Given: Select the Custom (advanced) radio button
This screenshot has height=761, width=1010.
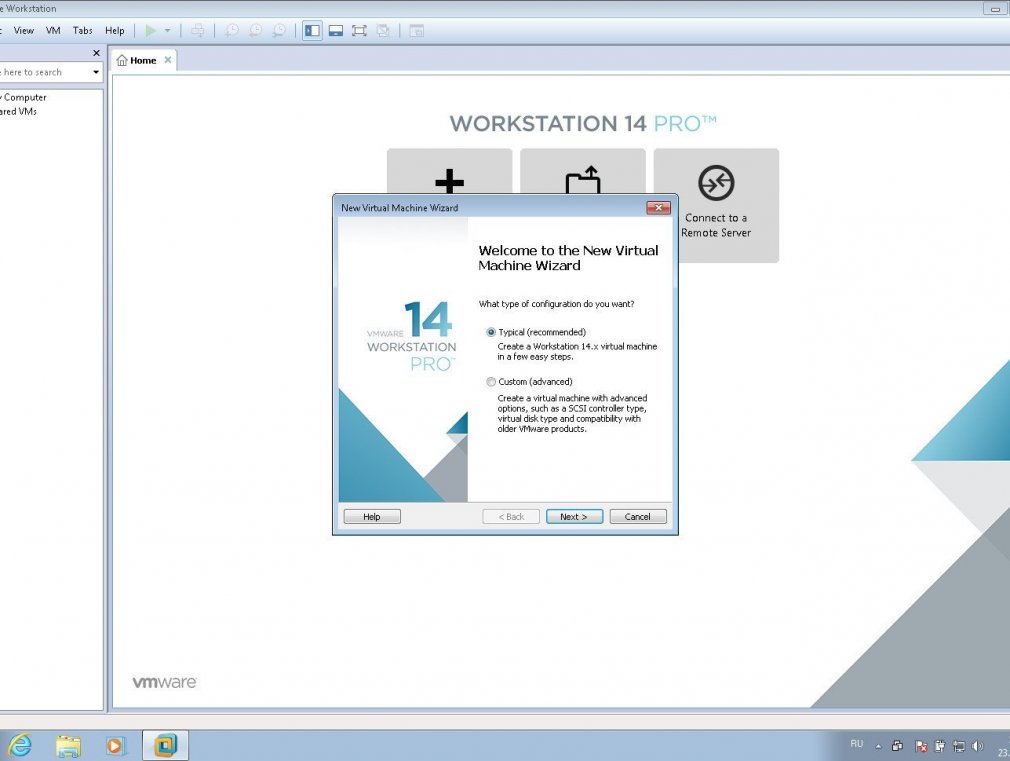Looking at the screenshot, I should pos(491,381).
